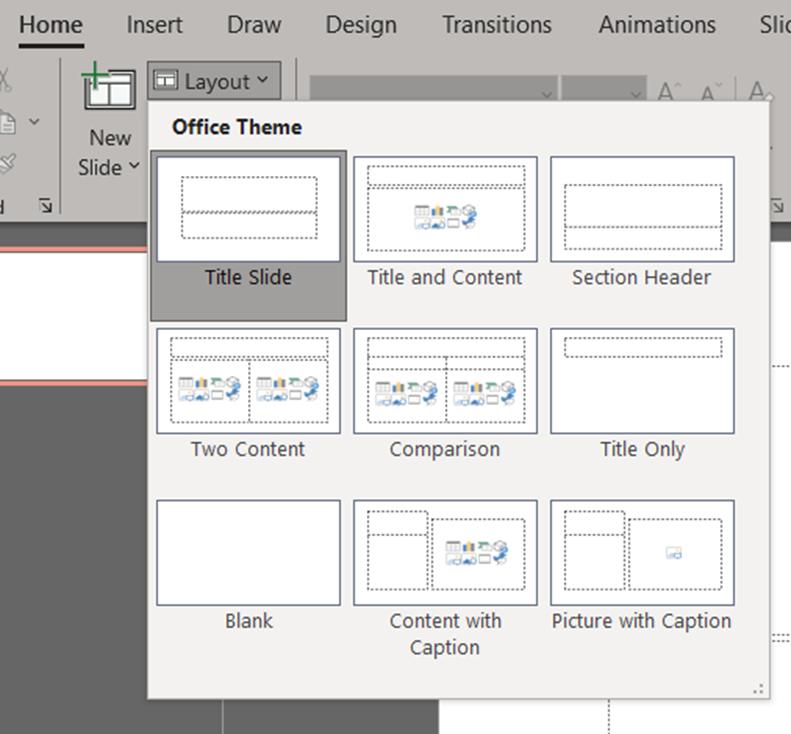Go to the Design tab
The image size is (791, 734).
pos(361,25)
